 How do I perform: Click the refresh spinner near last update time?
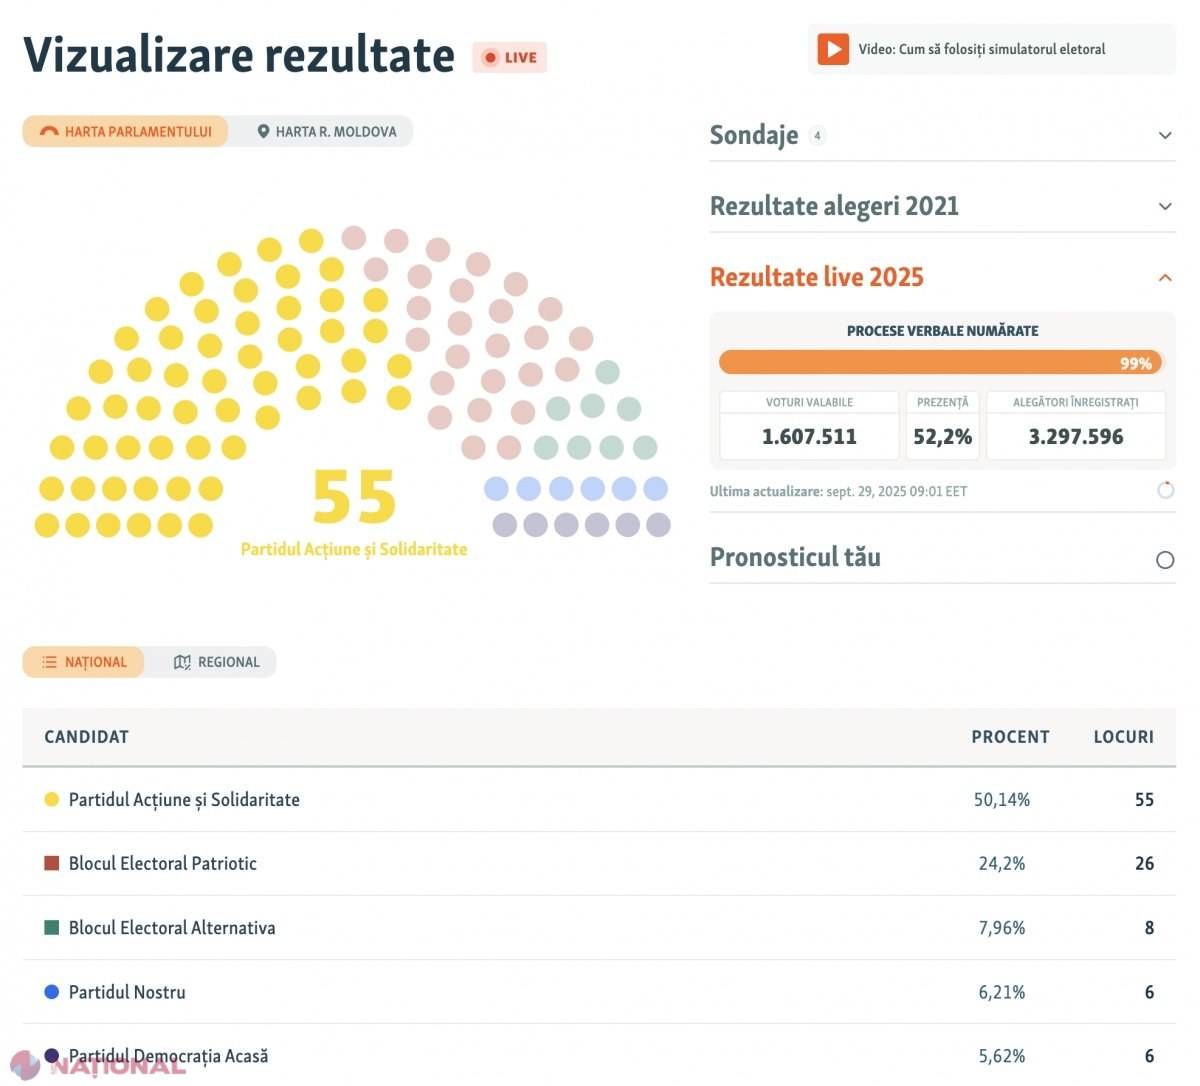tap(1165, 490)
